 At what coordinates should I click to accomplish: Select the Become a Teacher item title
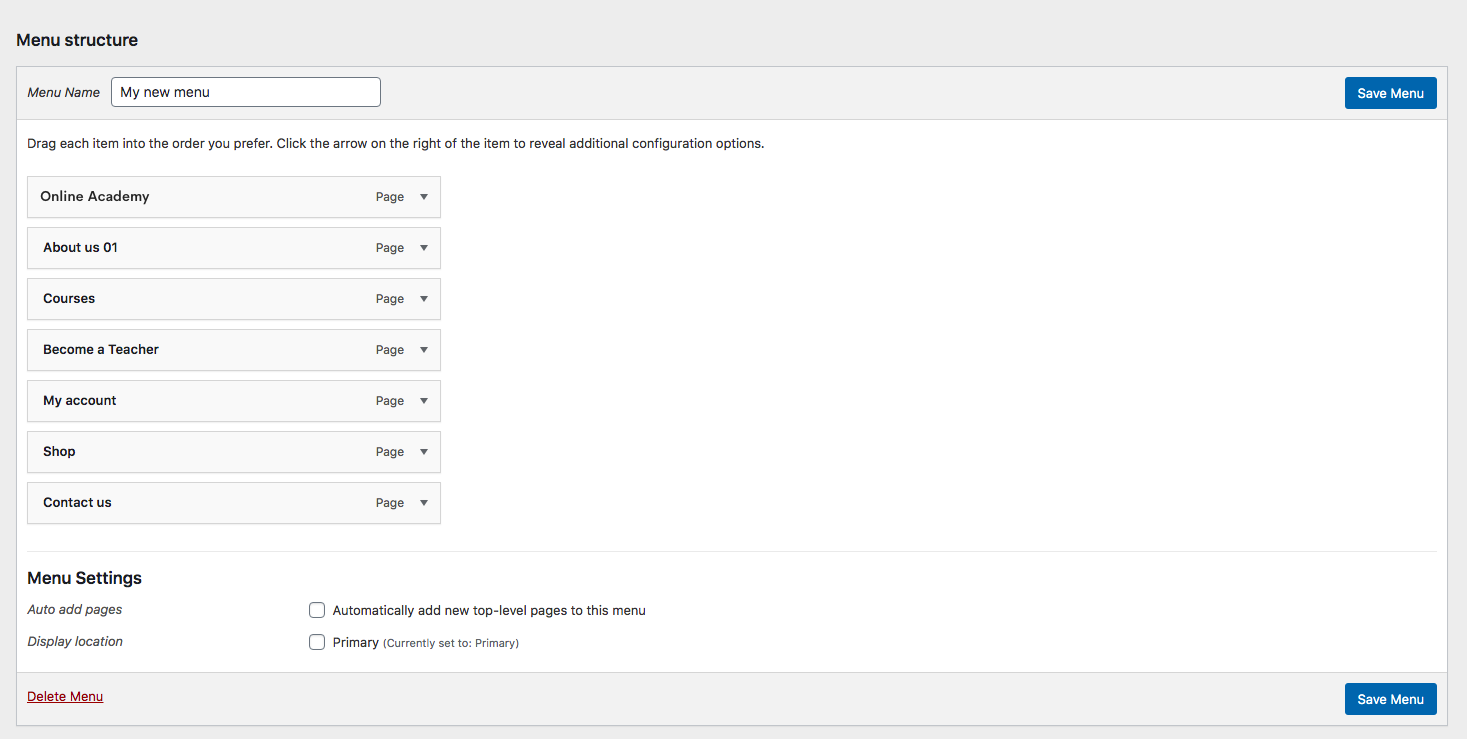(x=101, y=350)
